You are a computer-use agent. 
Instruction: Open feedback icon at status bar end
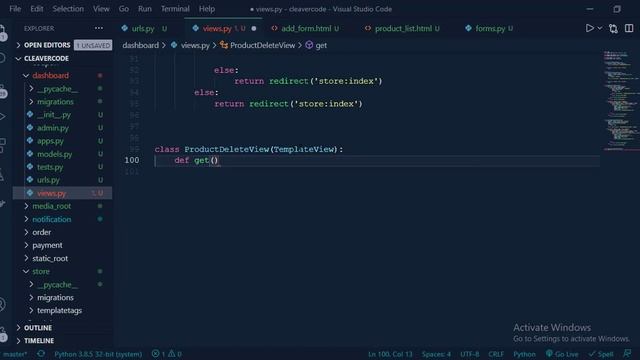627,353
